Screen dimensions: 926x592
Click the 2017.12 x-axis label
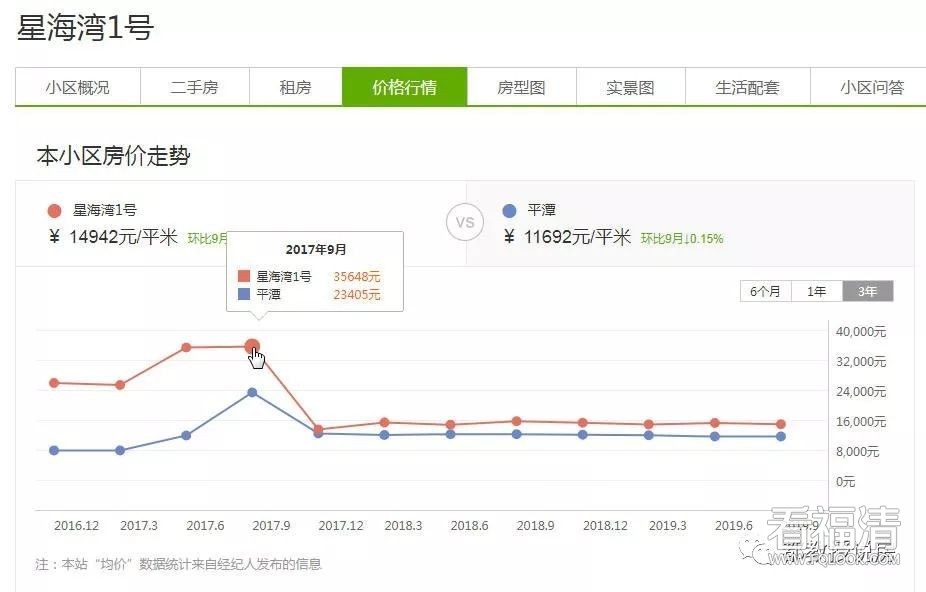[341, 526]
